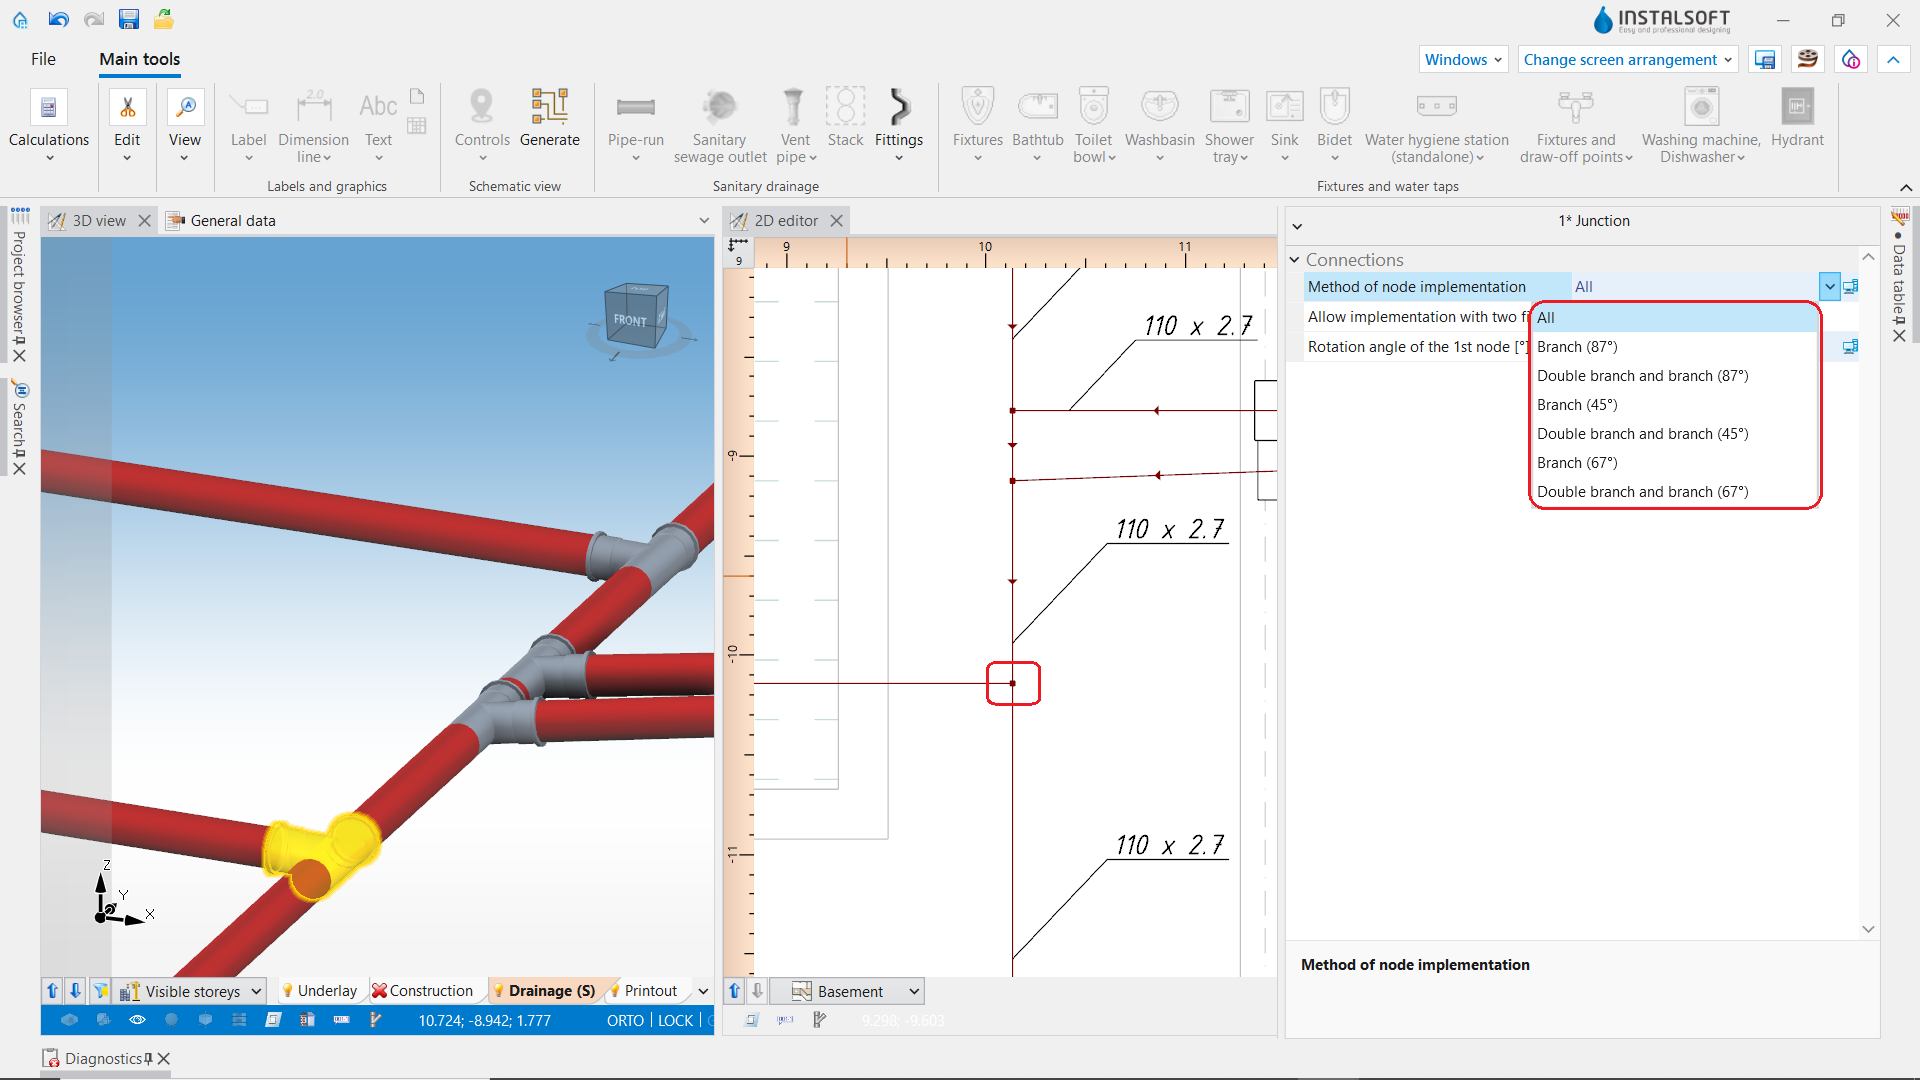
Task: Toggle the eye visibility icon in status bar
Action: coord(137,1020)
